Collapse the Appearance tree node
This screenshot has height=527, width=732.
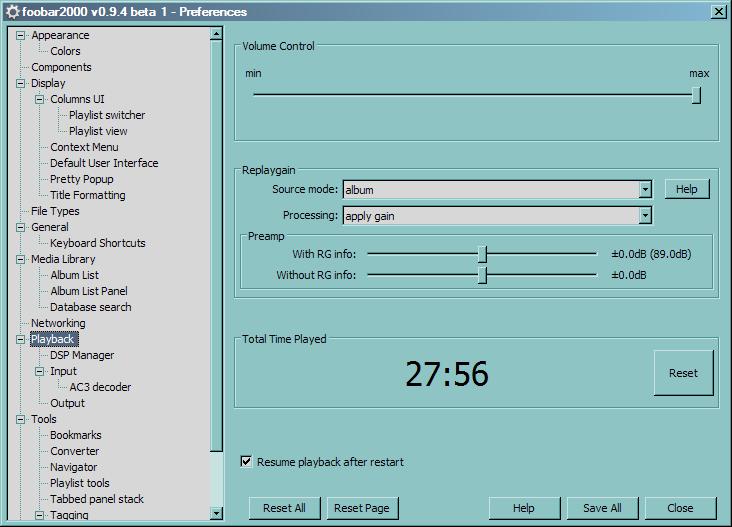(x=20, y=35)
